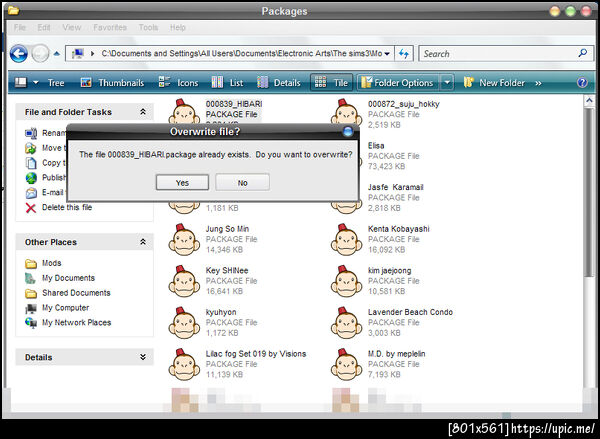This screenshot has width=600, height=439.
Task: Open Shared Documents link
Action: pos(76,293)
